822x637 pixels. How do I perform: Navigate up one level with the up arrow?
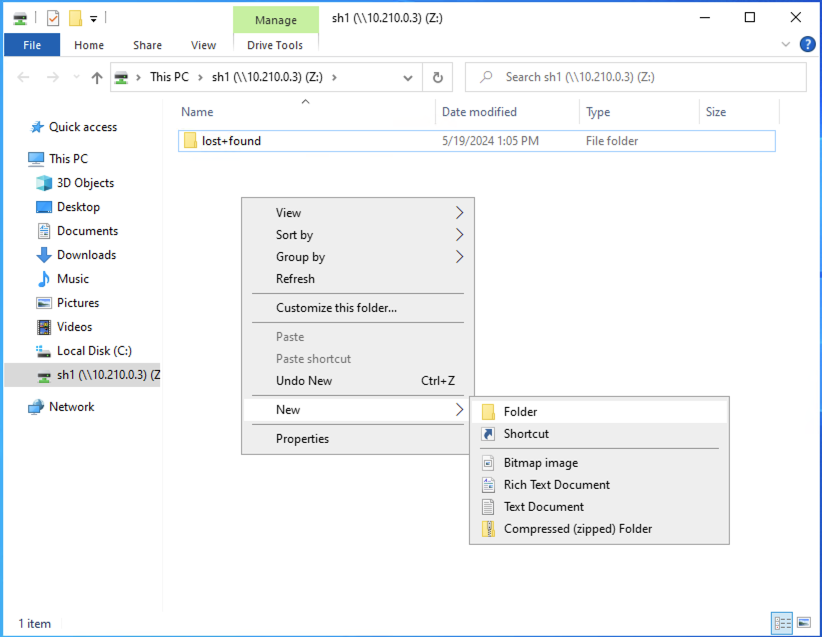coord(95,77)
